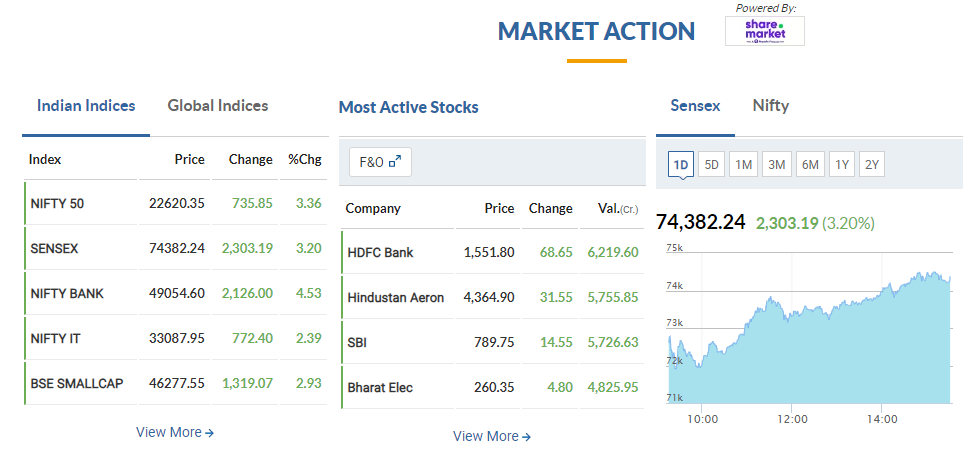Select the Sensex chart tab

coord(695,106)
